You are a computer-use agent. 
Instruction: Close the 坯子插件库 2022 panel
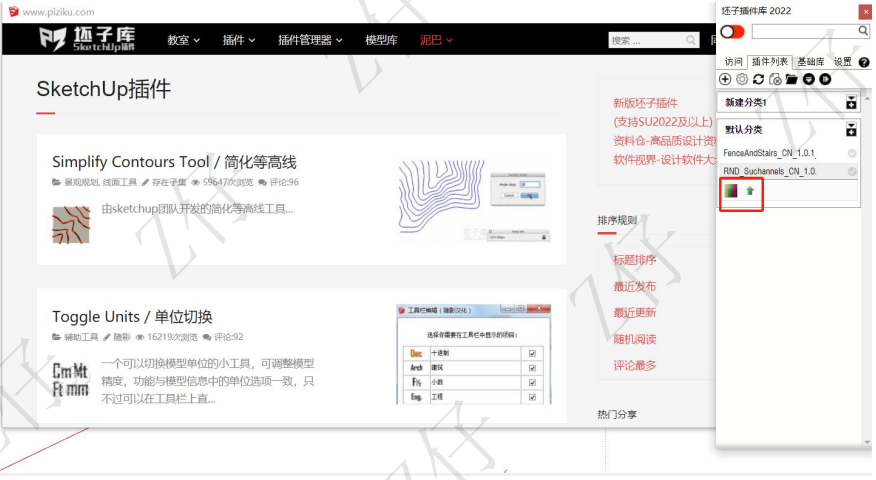865,11
